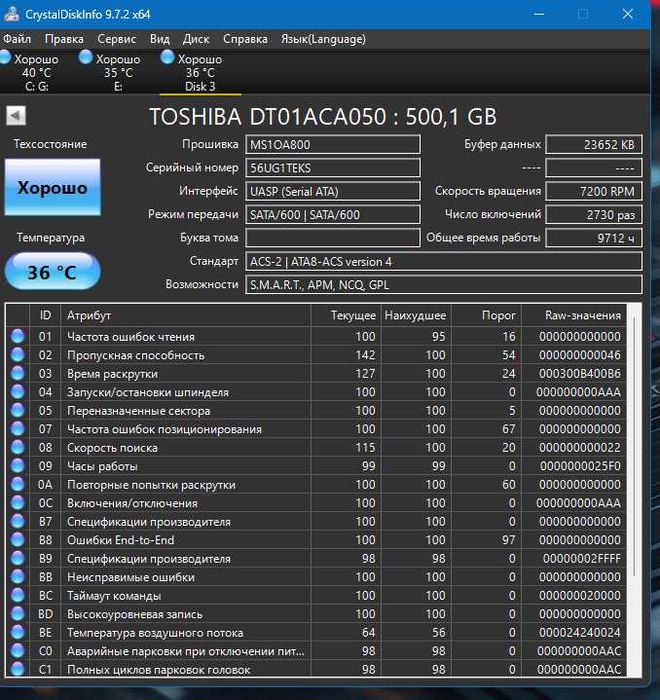Click the Общее время работы value 9712 ч
The image size is (660, 700).
(x=594, y=238)
